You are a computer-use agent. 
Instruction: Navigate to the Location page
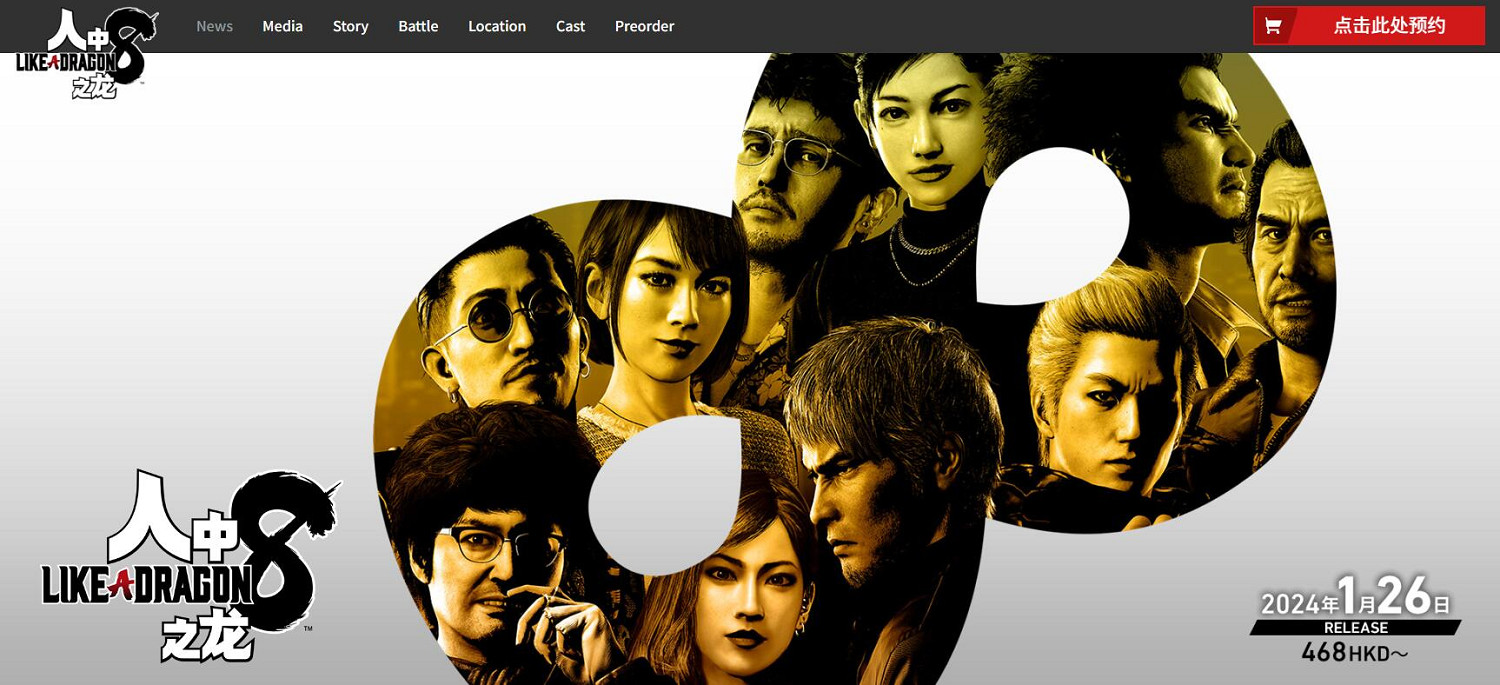[x=496, y=26]
